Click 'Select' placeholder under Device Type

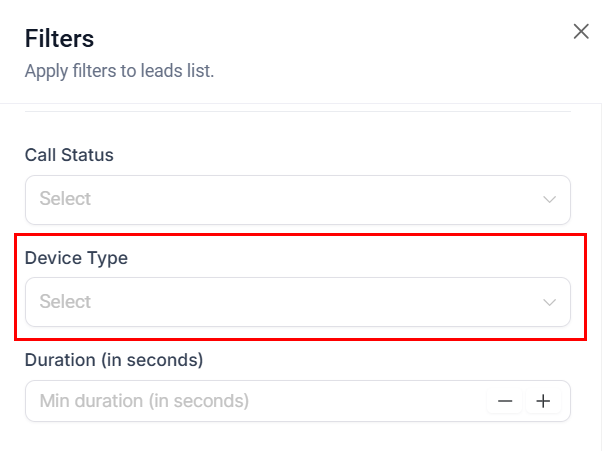click(65, 302)
